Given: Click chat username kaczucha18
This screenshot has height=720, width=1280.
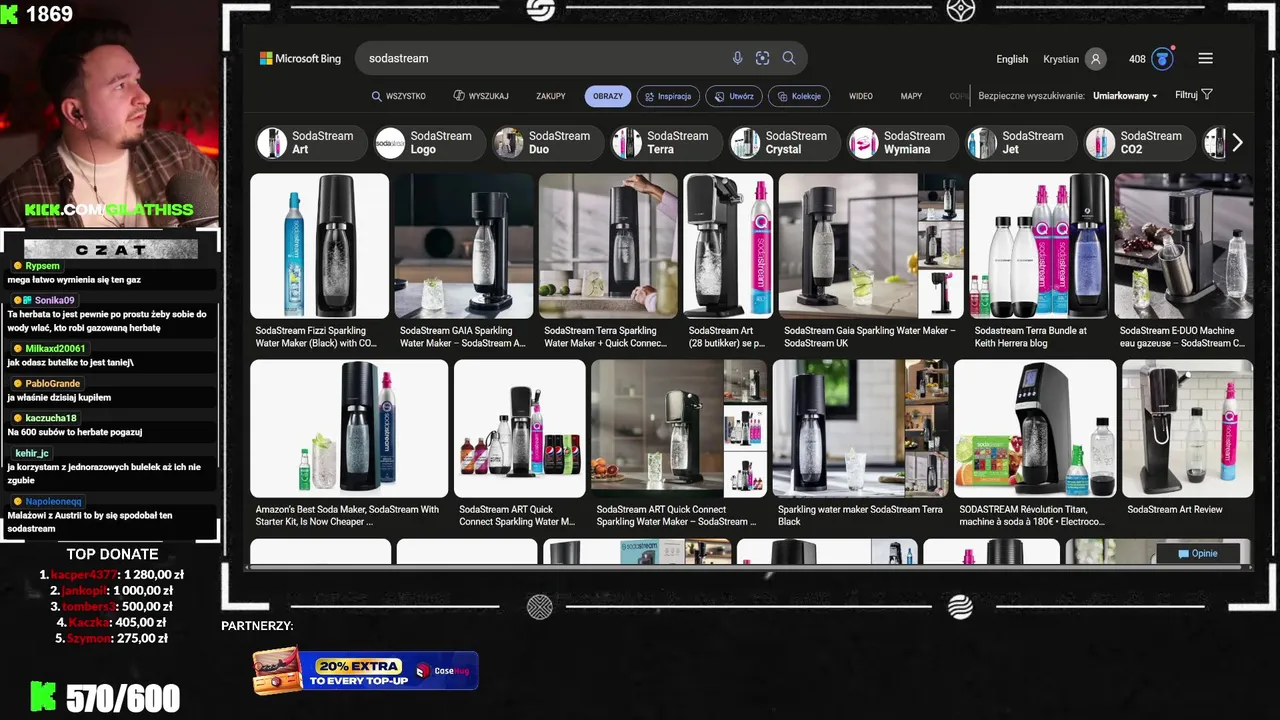Looking at the screenshot, I should 51,418.
